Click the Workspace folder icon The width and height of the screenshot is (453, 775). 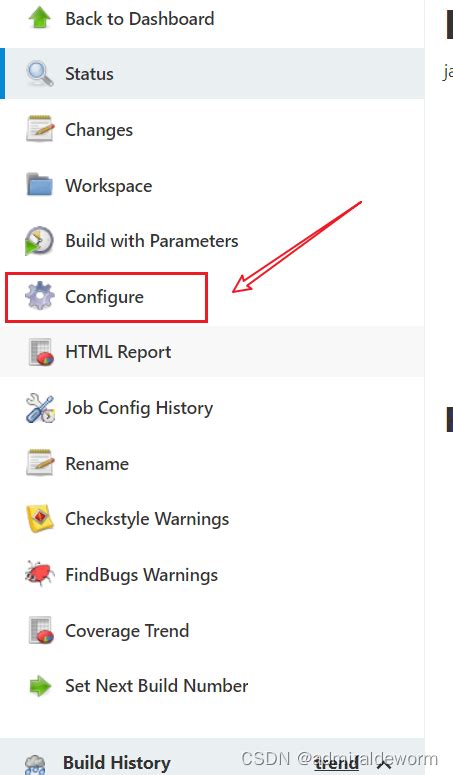(40, 185)
